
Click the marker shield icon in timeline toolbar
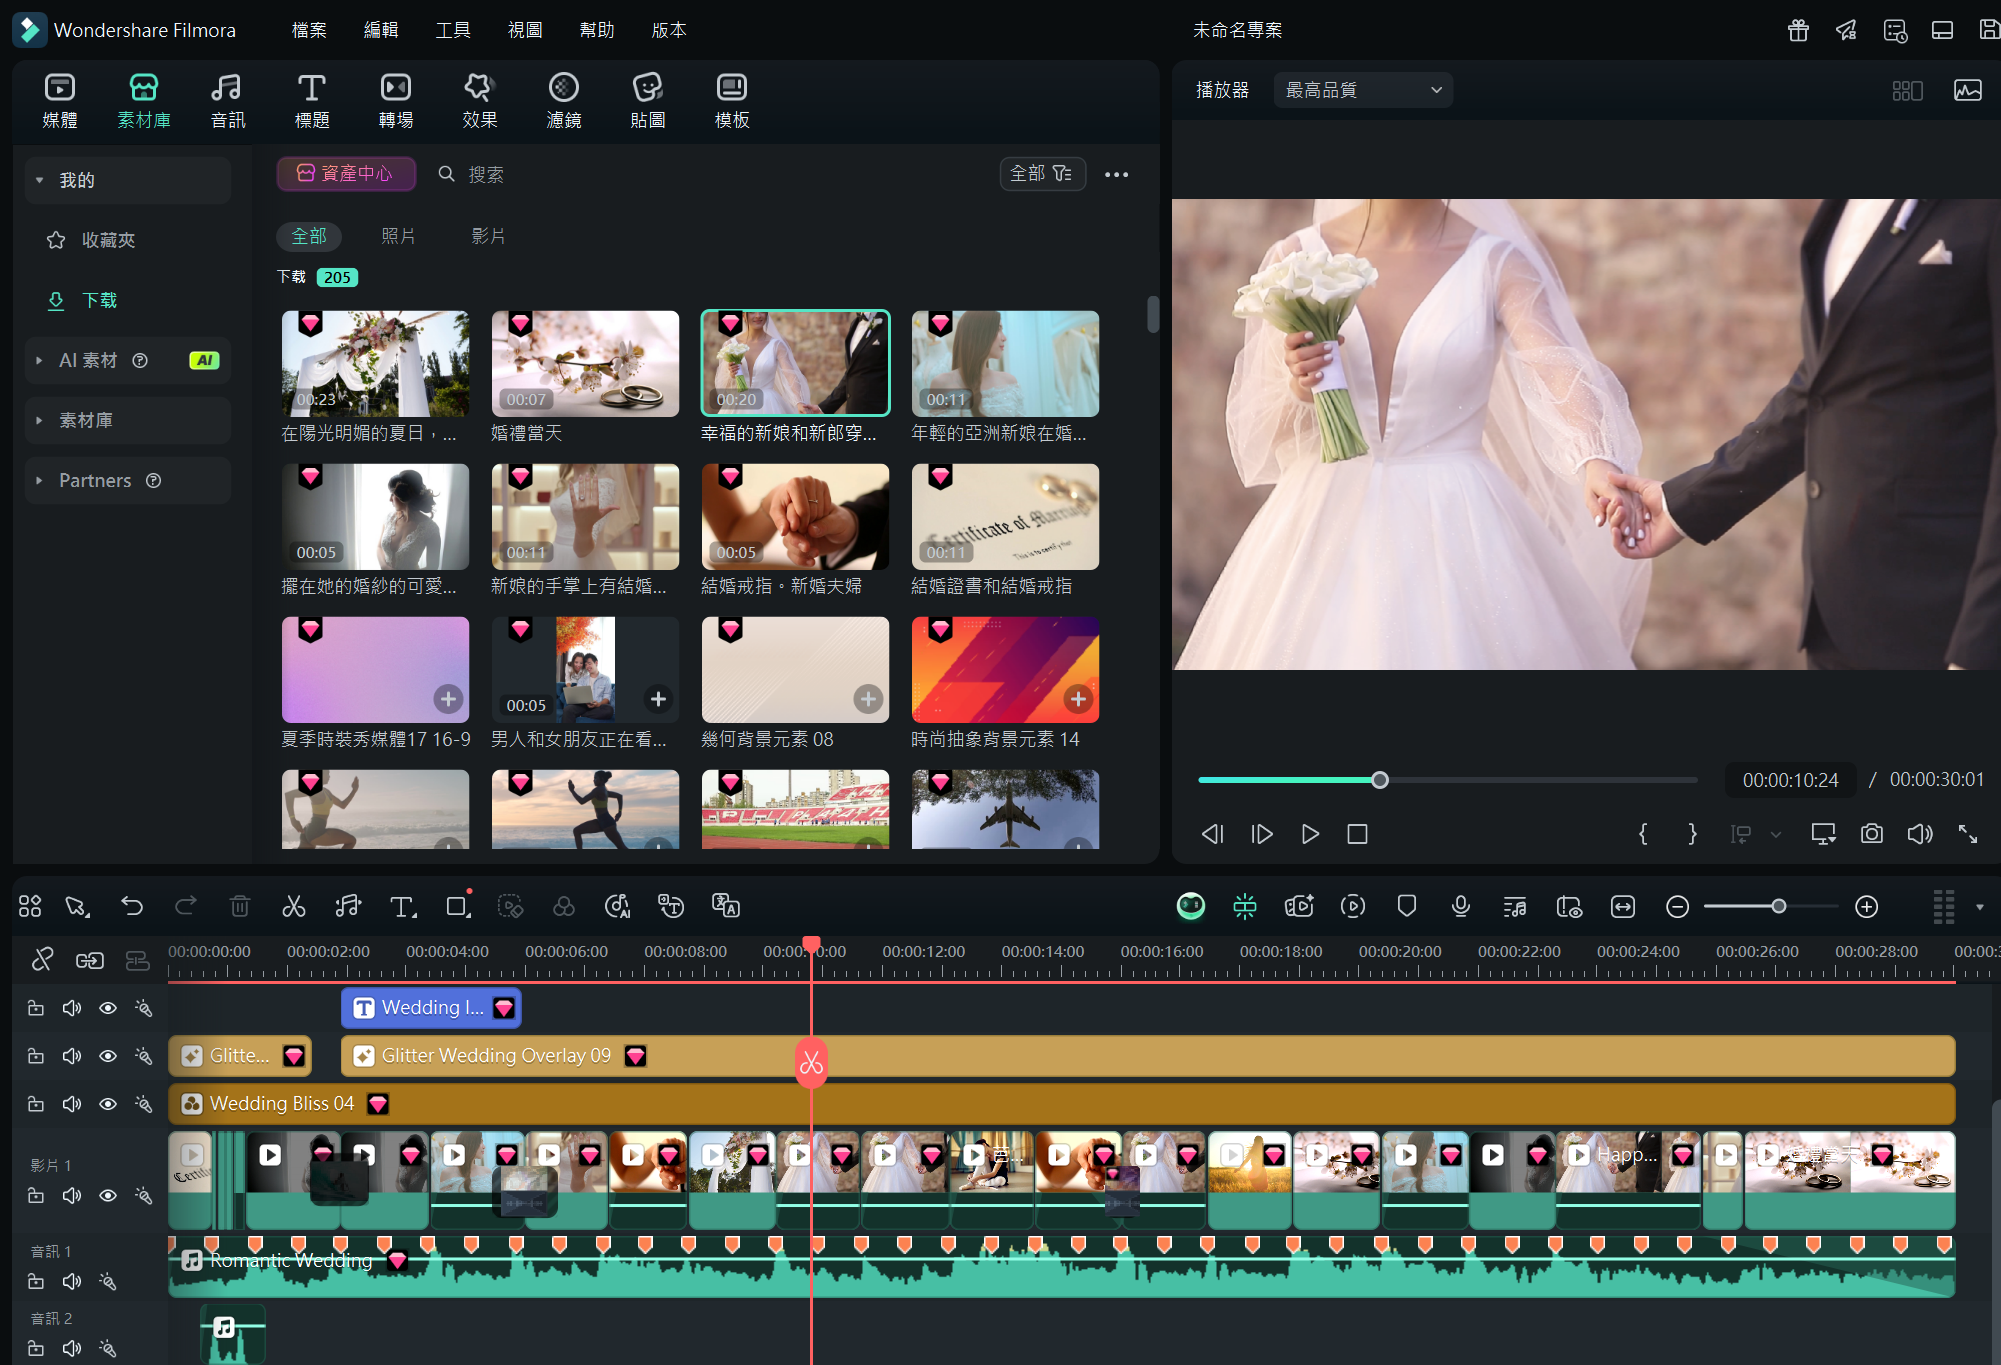(1406, 906)
